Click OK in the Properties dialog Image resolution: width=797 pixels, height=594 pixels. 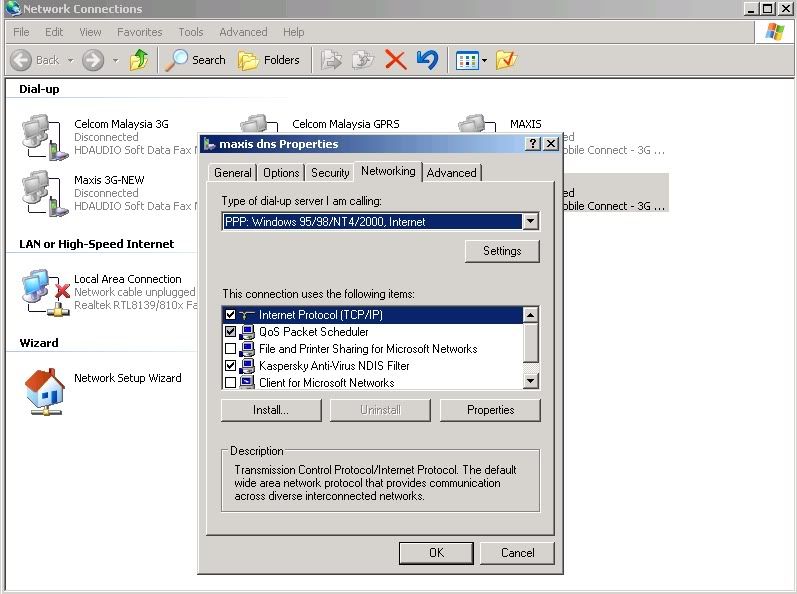tap(436, 553)
